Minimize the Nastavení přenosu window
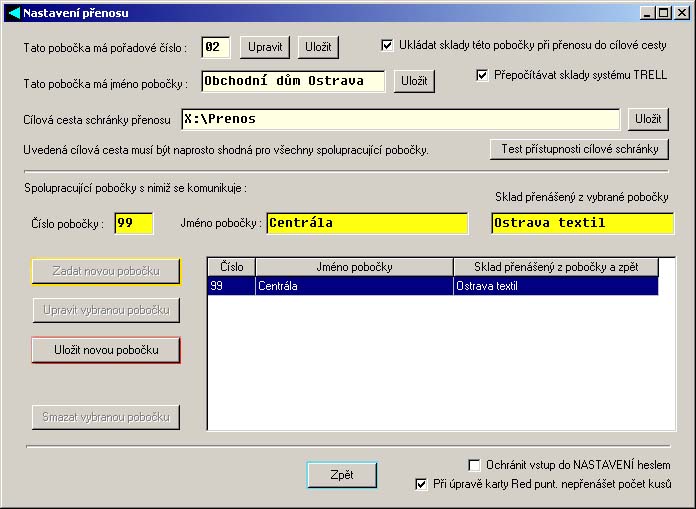Image resolution: width=696 pixels, height=509 pixels. coord(648,13)
